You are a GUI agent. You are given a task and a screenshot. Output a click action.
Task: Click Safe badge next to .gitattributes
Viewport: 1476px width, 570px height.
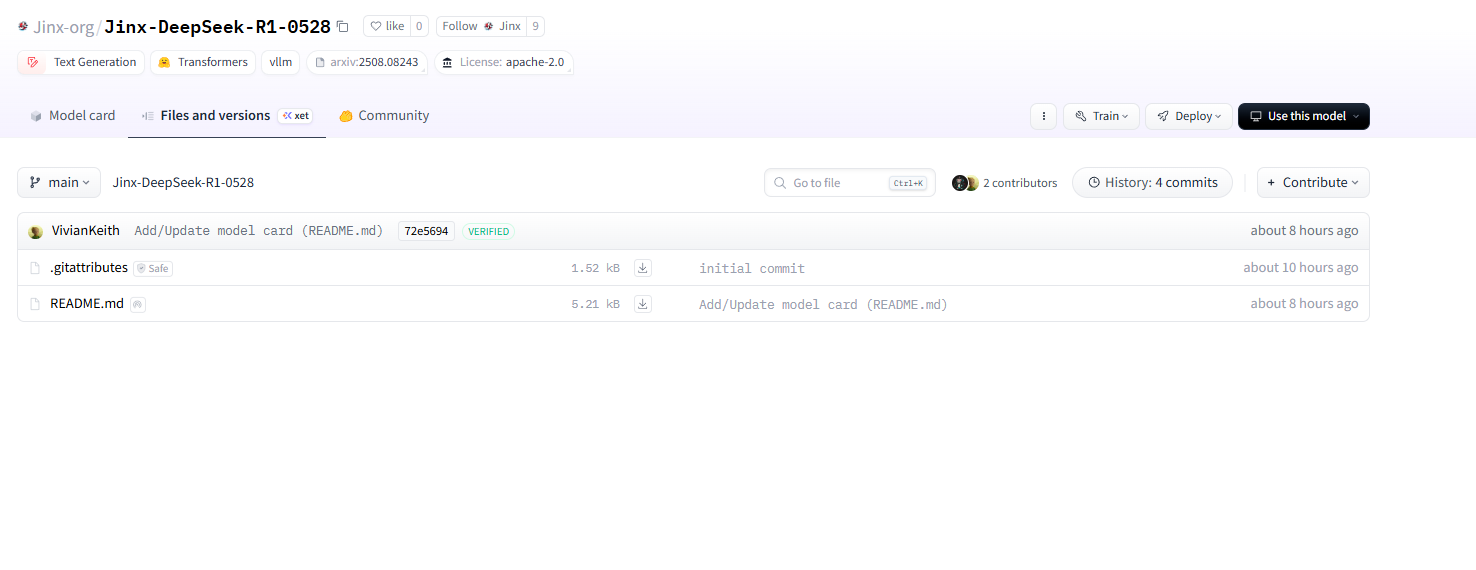coord(153,268)
